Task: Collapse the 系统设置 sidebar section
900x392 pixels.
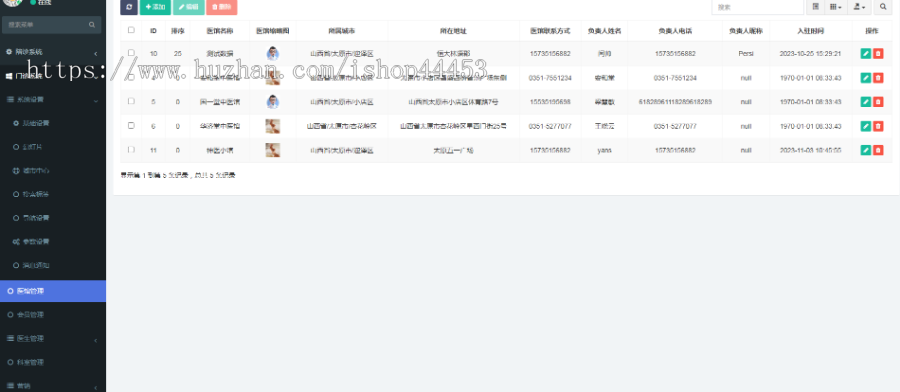Action: click(x=53, y=99)
